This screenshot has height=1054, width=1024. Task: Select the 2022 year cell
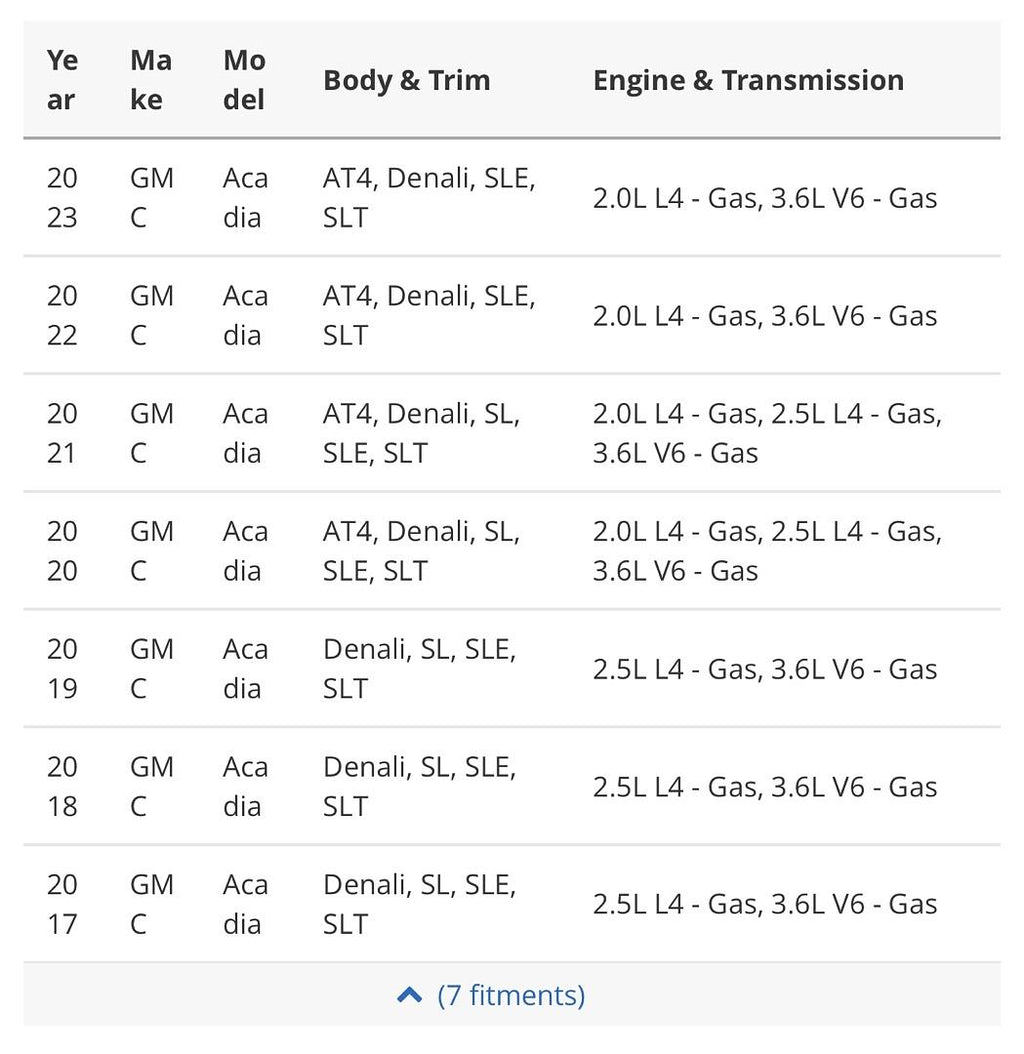tap(63, 315)
